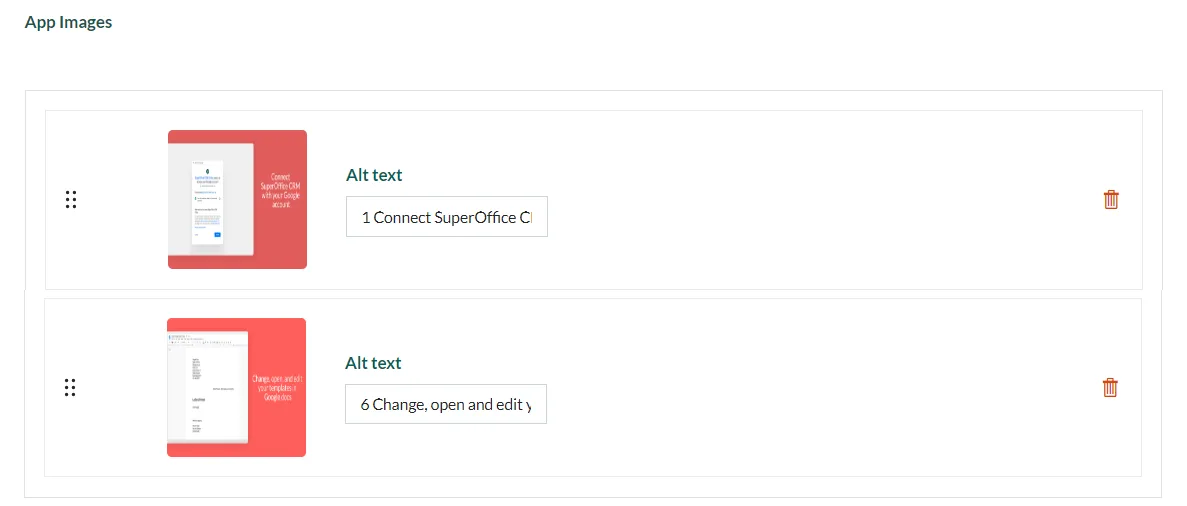Click the "1 Connect SuperOffice" alt text field
Screen dimensions: 1187x506
pos(447,217)
